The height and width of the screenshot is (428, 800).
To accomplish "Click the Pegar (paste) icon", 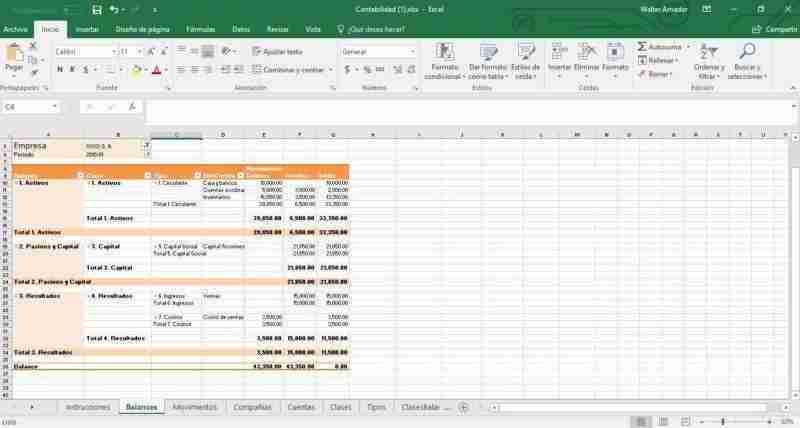I will point(14,55).
